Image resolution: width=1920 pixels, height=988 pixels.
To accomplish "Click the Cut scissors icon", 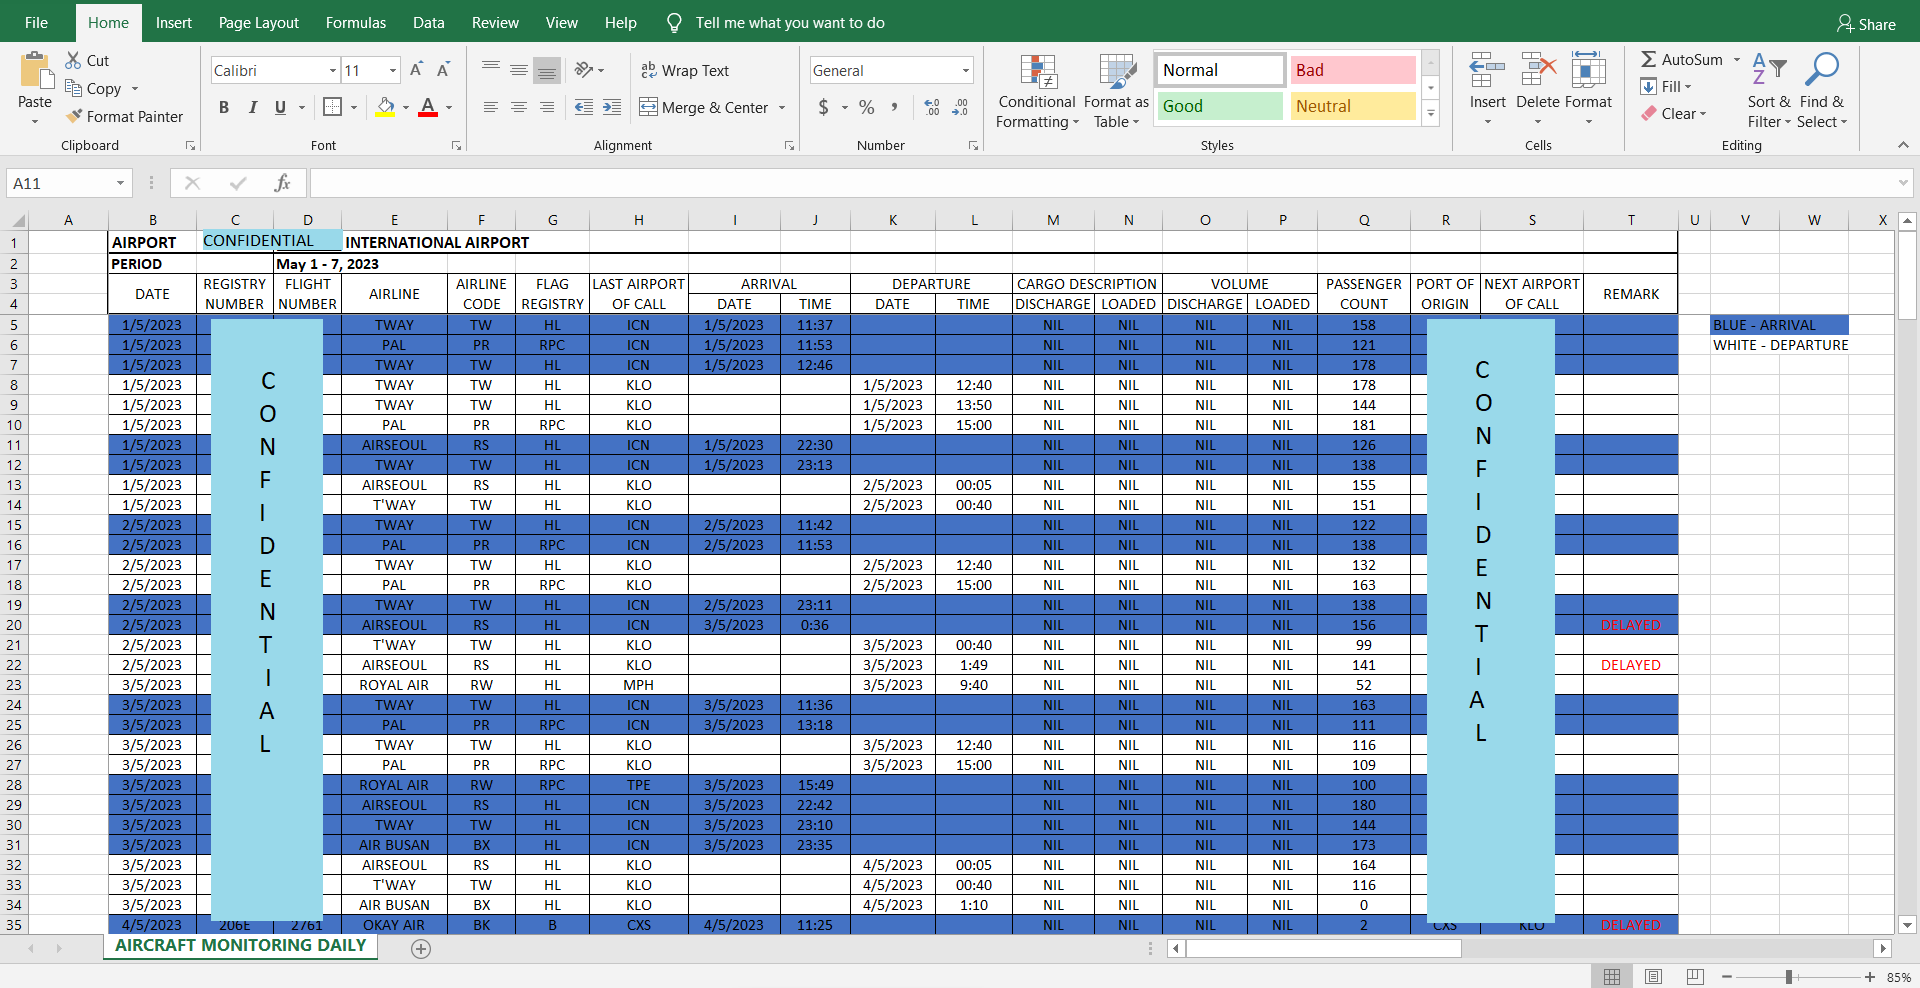I will [73, 60].
